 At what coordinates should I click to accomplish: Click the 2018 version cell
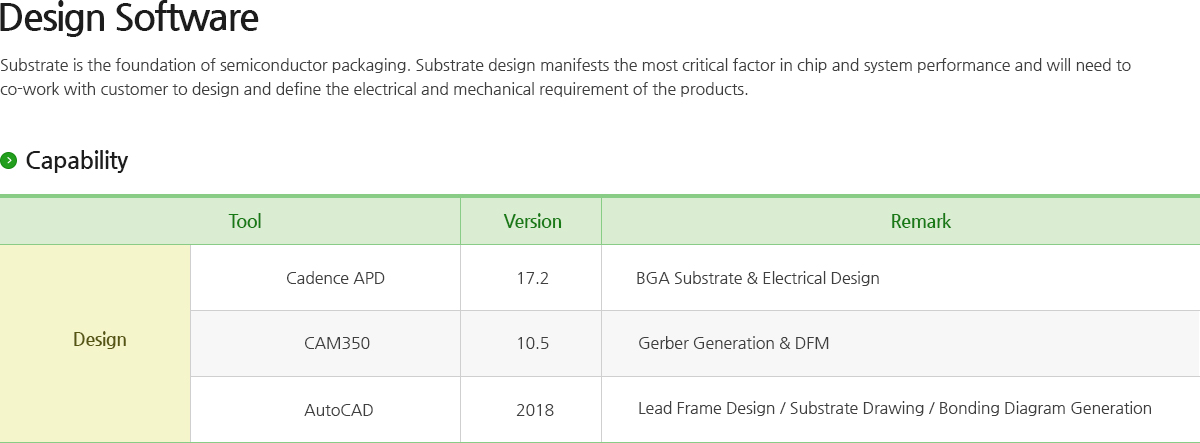[x=531, y=410]
